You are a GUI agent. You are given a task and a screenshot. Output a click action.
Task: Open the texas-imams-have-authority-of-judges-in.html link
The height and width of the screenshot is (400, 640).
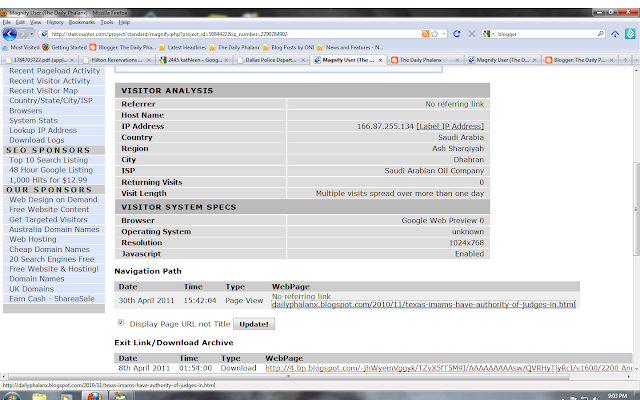(x=423, y=304)
